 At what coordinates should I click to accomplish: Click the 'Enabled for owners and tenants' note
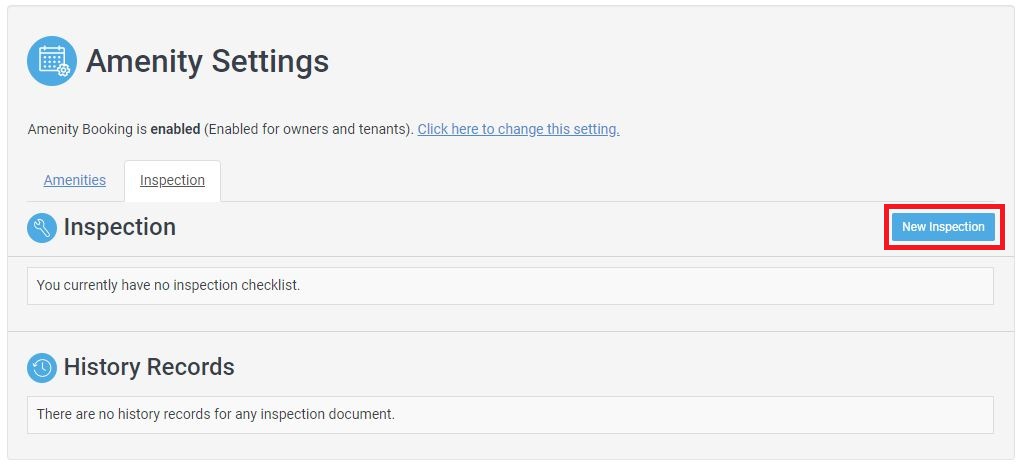[308, 129]
